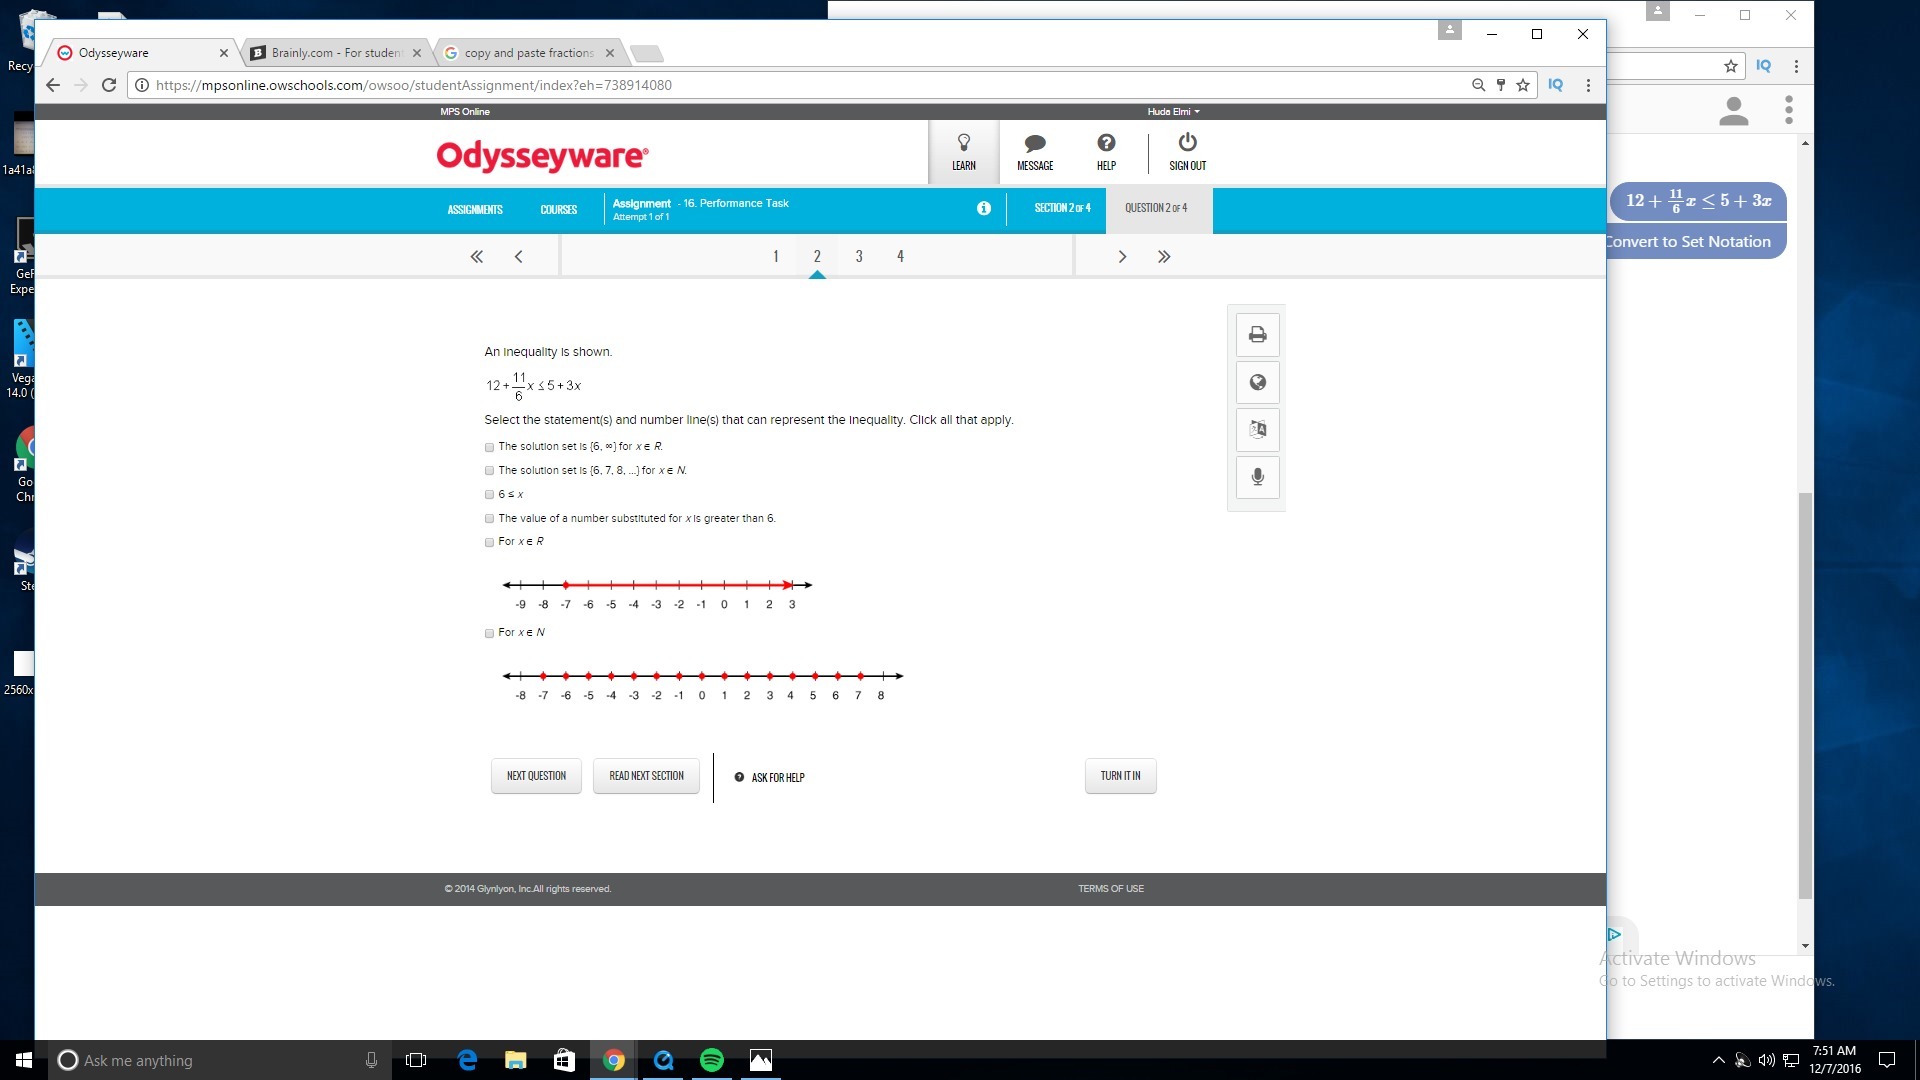Open the Section 2 of 4 selector
The height and width of the screenshot is (1080, 1920).
1062,208
